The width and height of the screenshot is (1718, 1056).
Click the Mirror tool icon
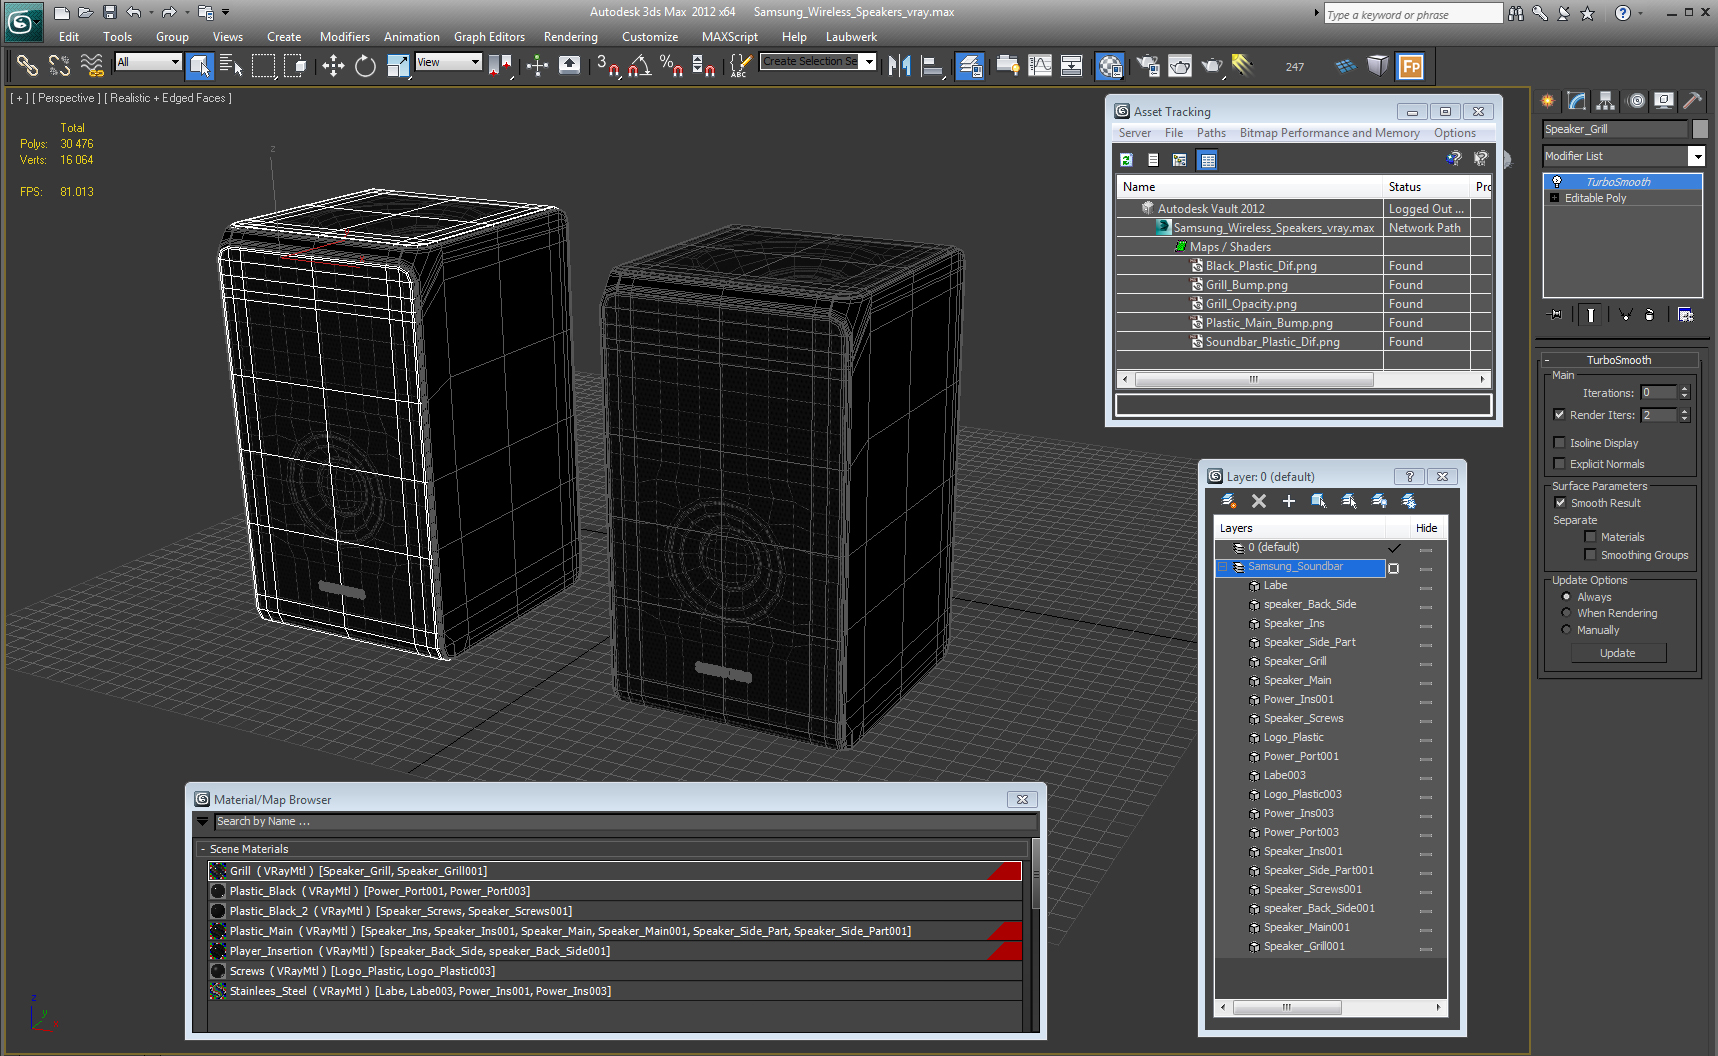click(900, 66)
